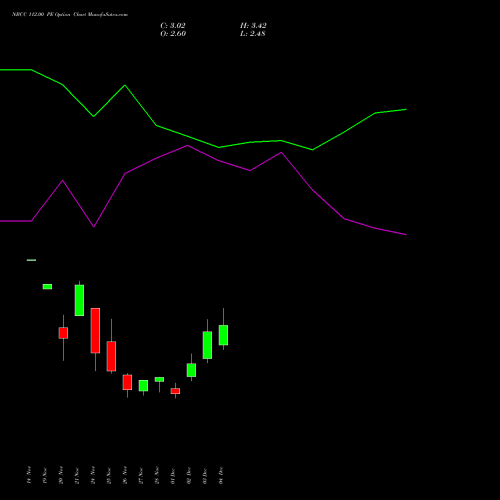Click the red candle for 25 Nov
500x500 pixels.
(x=111, y=356)
